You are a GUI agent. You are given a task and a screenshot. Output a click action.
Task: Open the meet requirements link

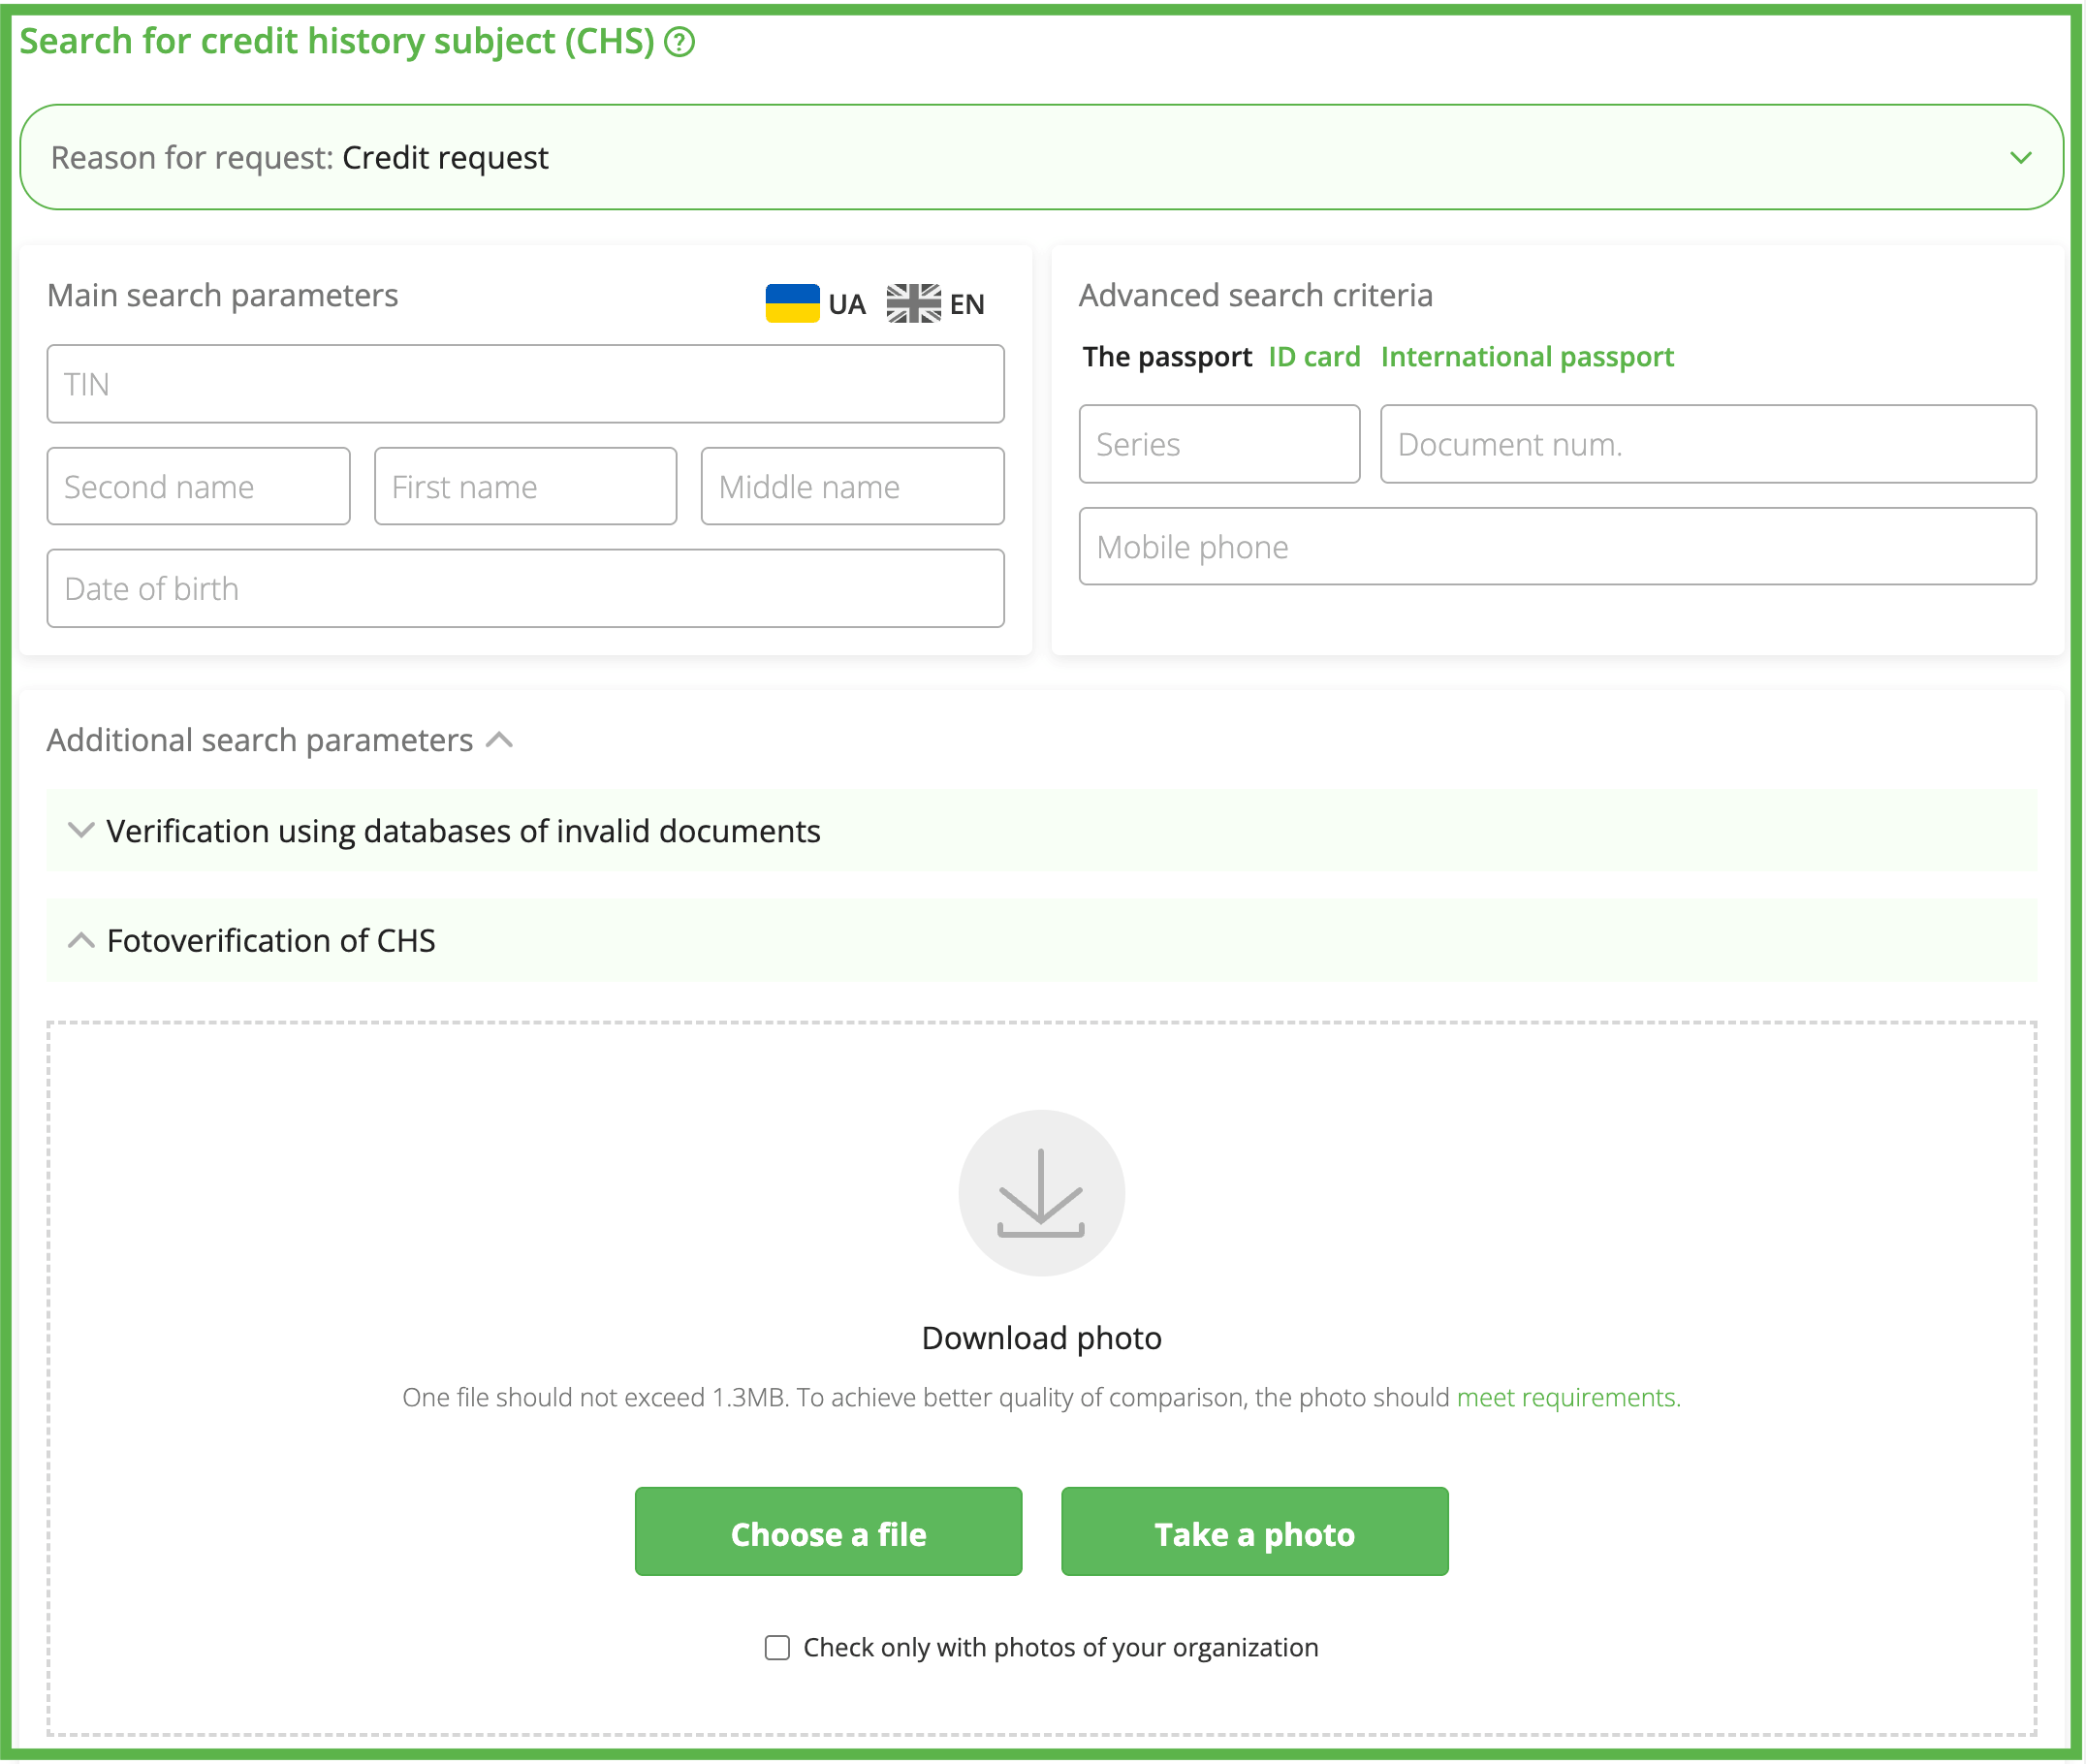pyautogui.click(x=1567, y=1397)
